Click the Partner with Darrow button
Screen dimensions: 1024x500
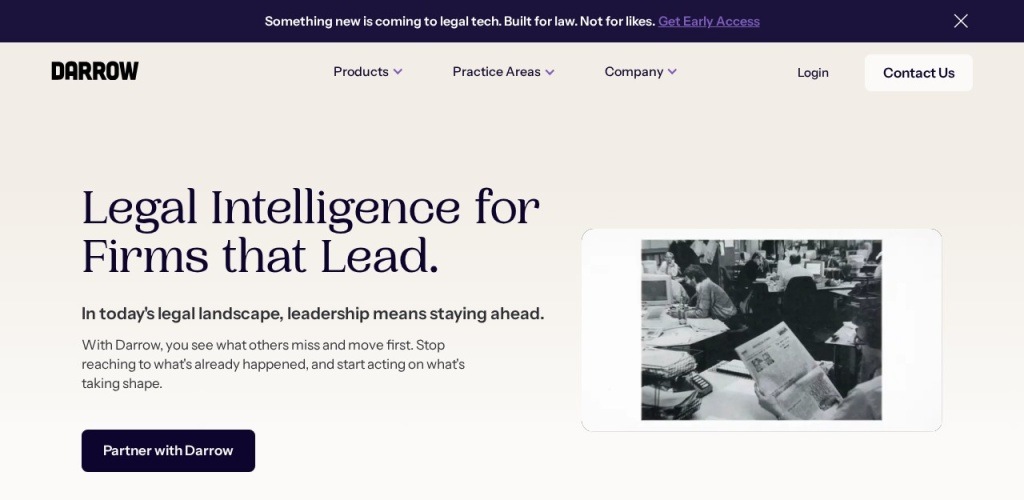point(168,451)
